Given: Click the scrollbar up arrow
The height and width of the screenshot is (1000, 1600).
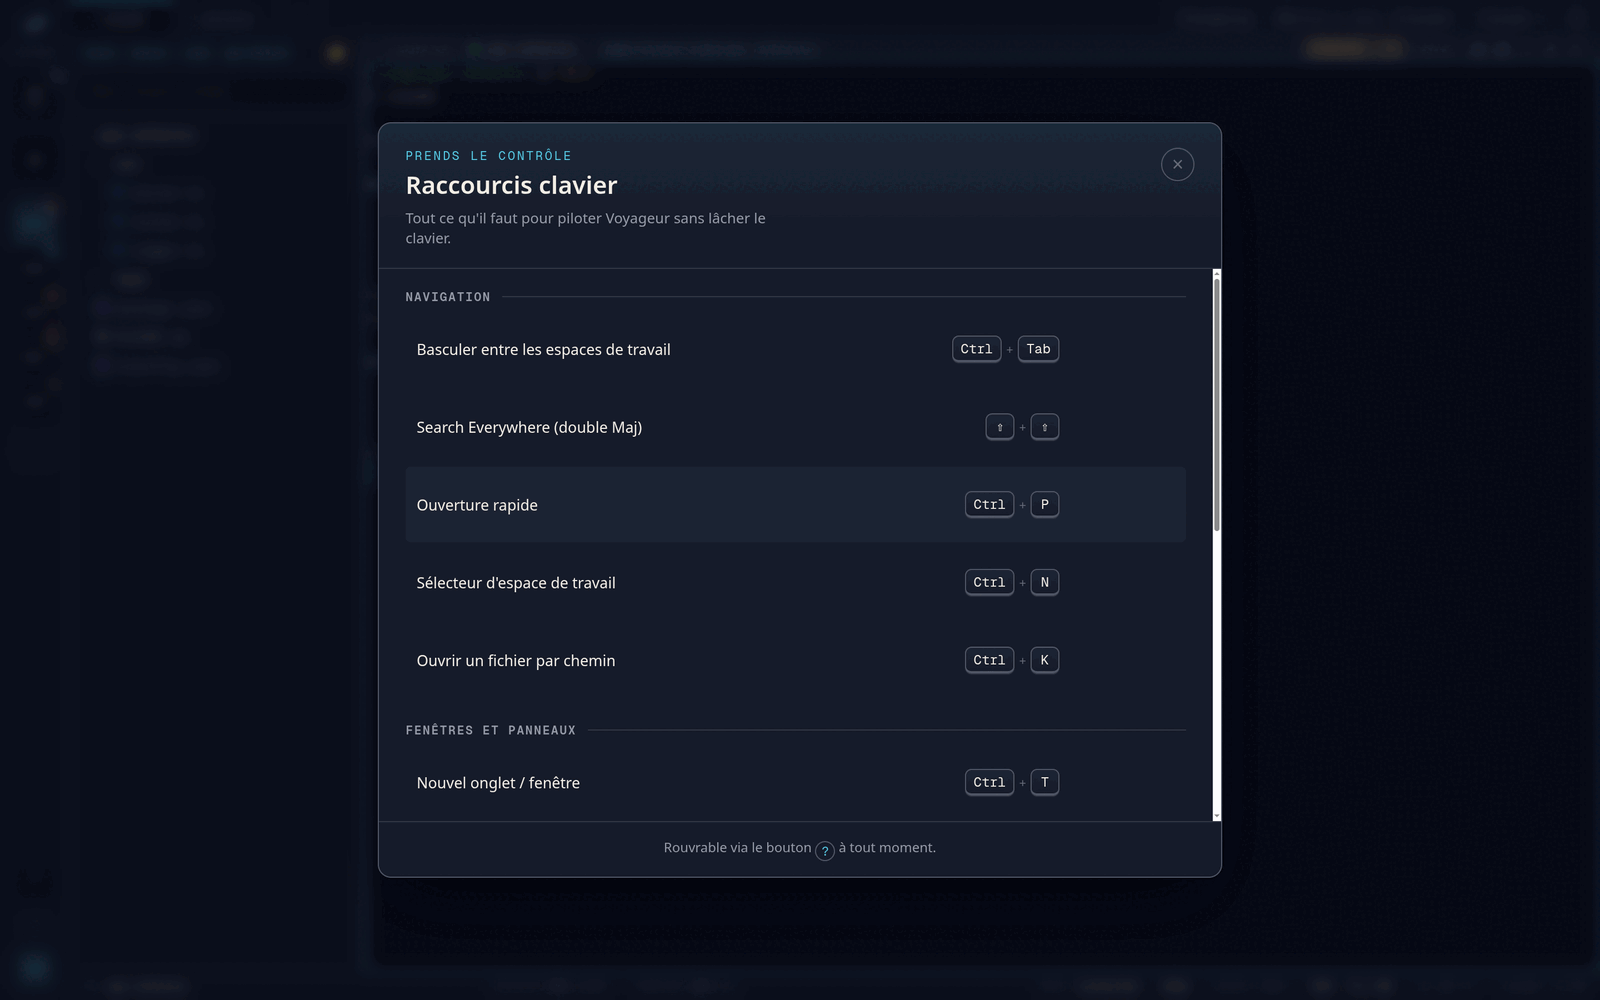Looking at the screenshot, I should point(1217,273).
